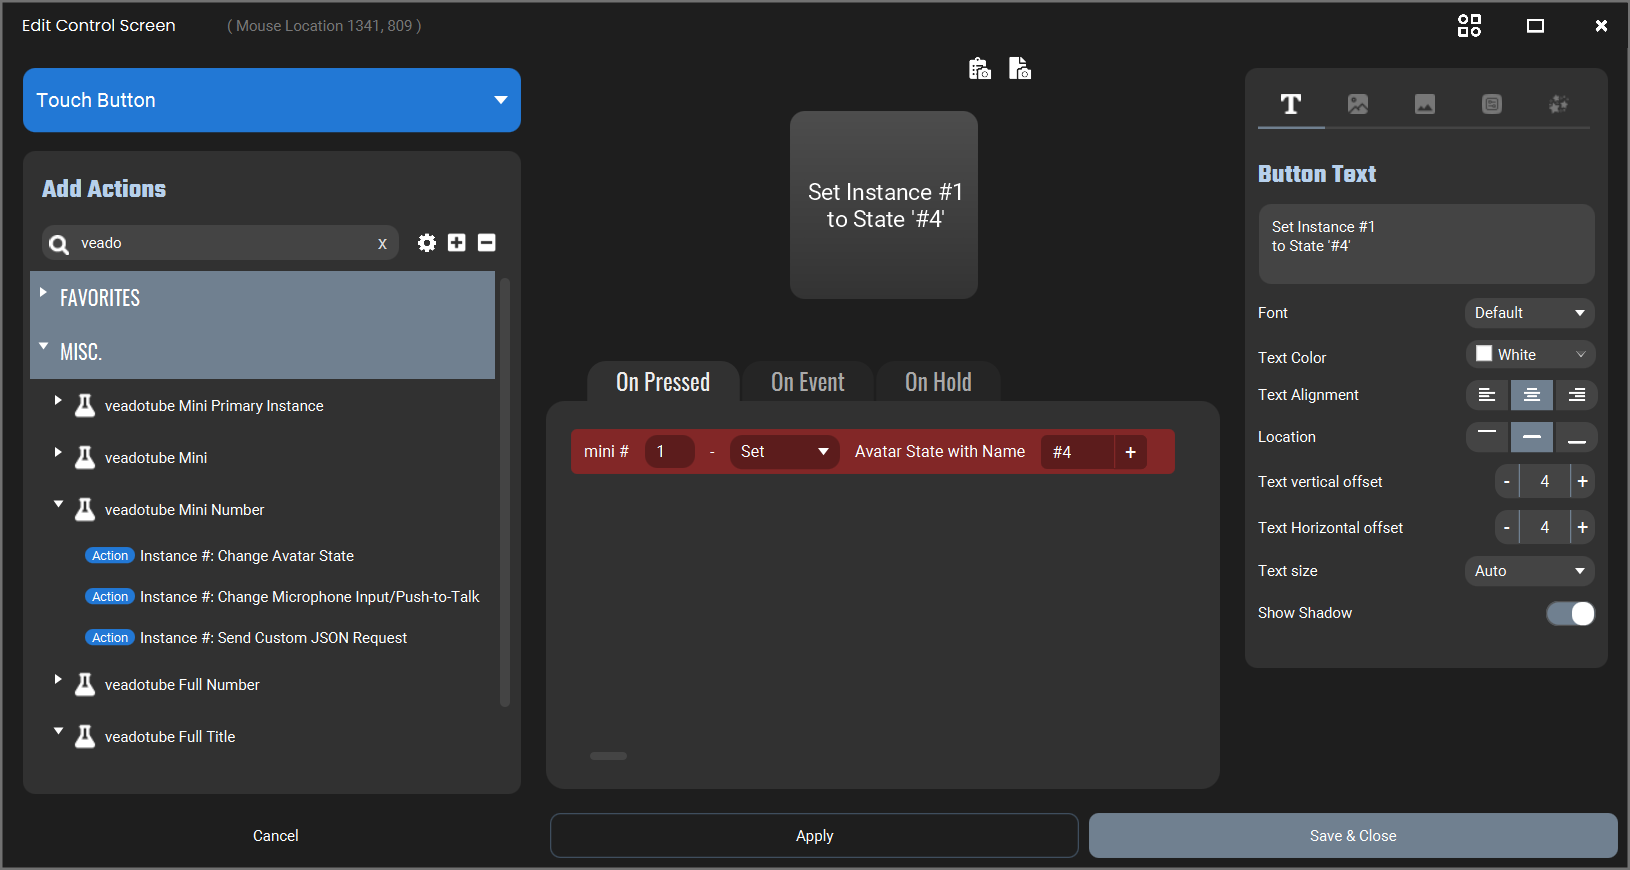The image size is (1630, 870).
Task: Click the layout grid icon in title bar
Action: [1469, 25]
